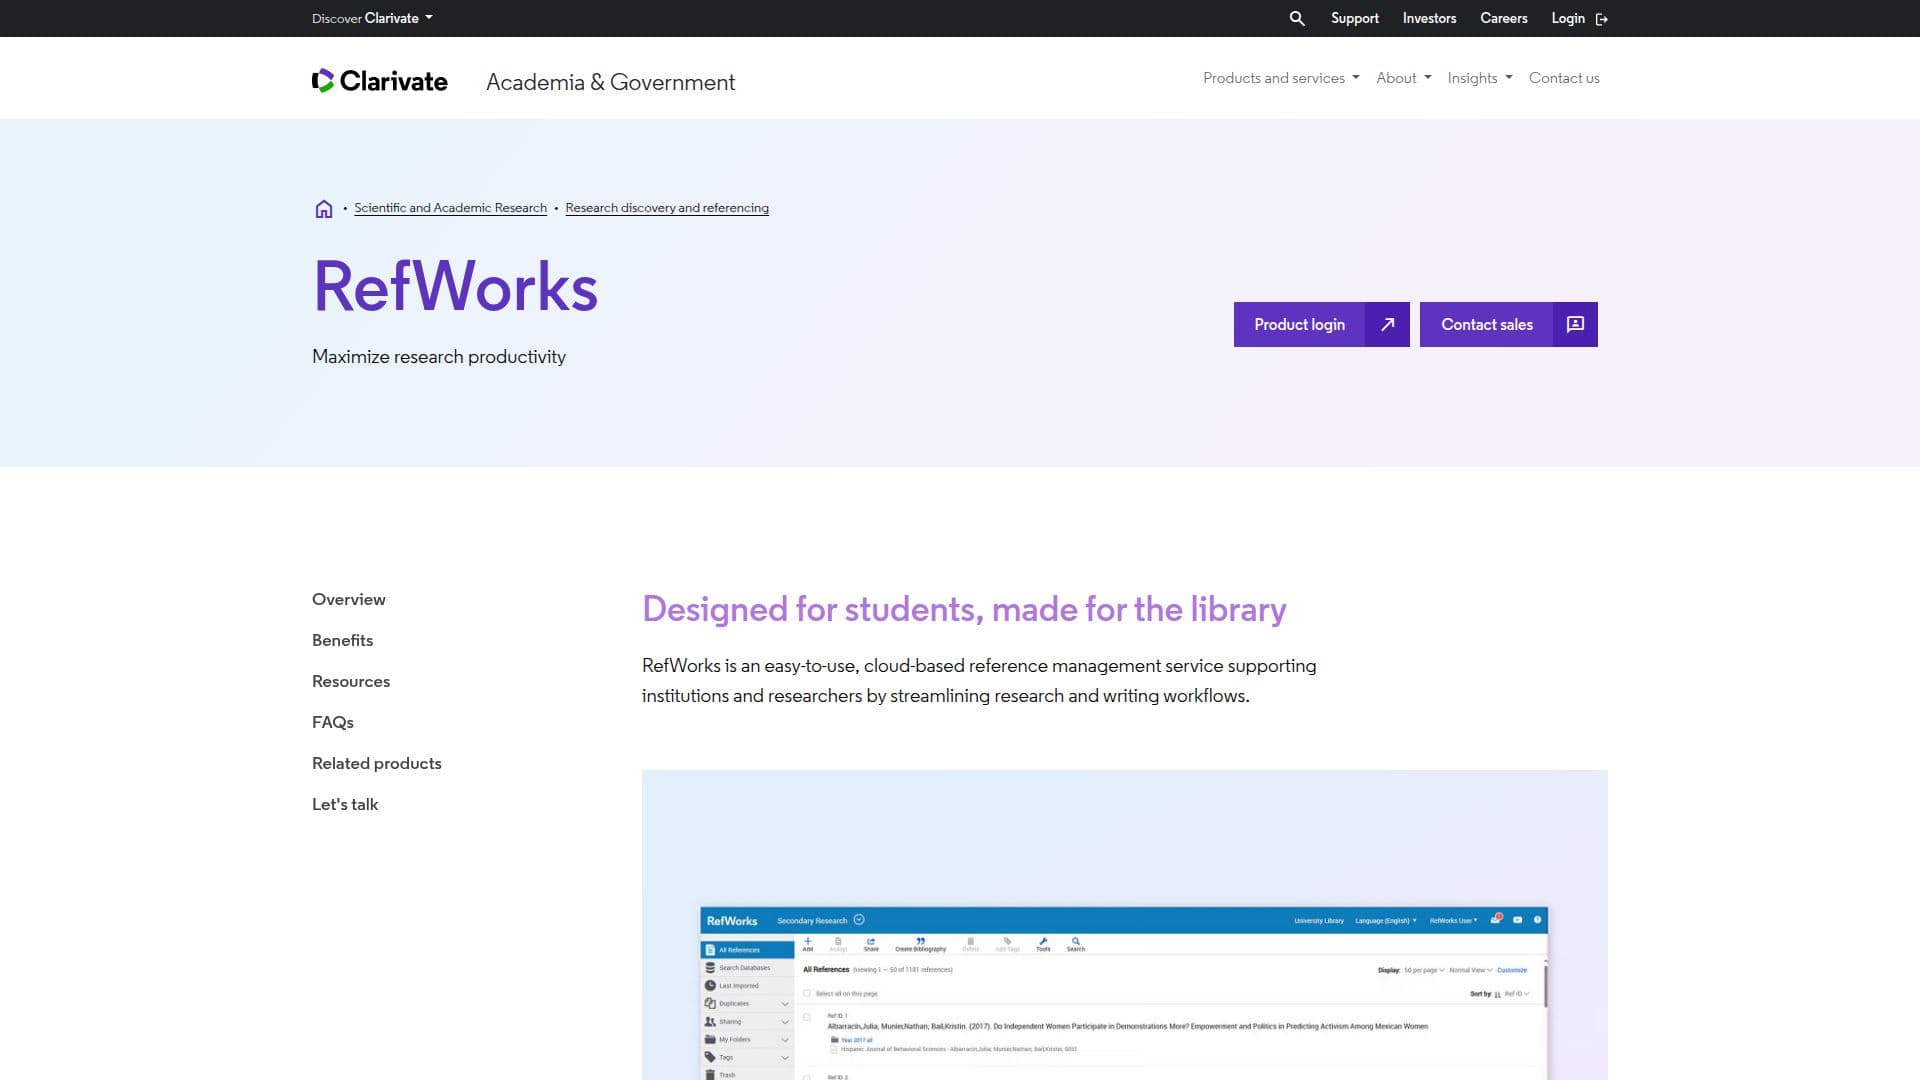Image resolution: width=1920 pixels, height=1080 pixels.
Task: Jump to the Let's talk section
Action: [345, 804]
